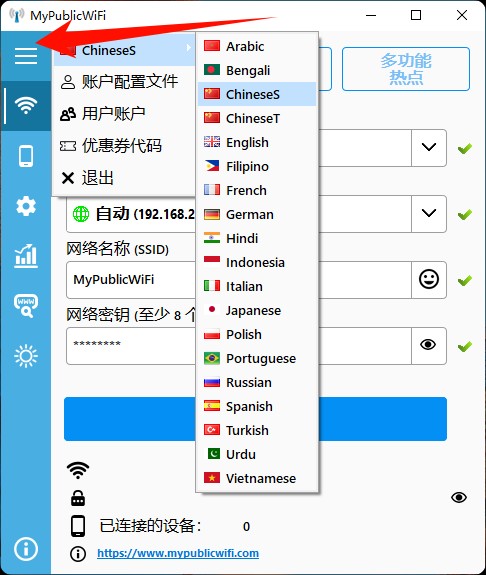Select German language
Screen dimensions: 486x575
pos(257,214)
